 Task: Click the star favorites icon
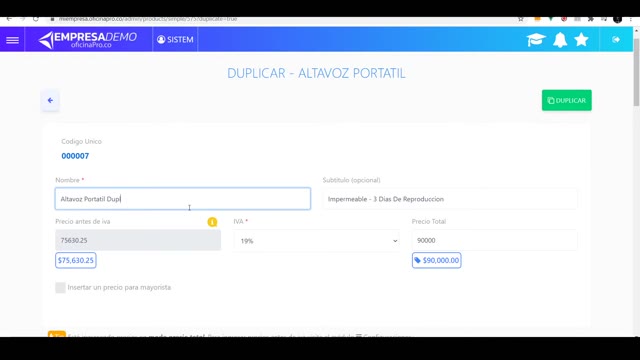581,40
